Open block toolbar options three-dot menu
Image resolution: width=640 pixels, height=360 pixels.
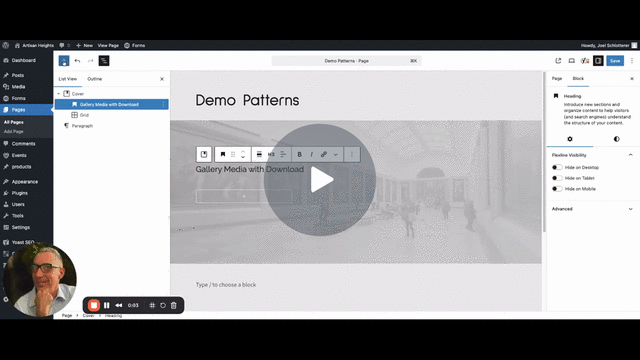pyautogui.click(x=352, y=154)
